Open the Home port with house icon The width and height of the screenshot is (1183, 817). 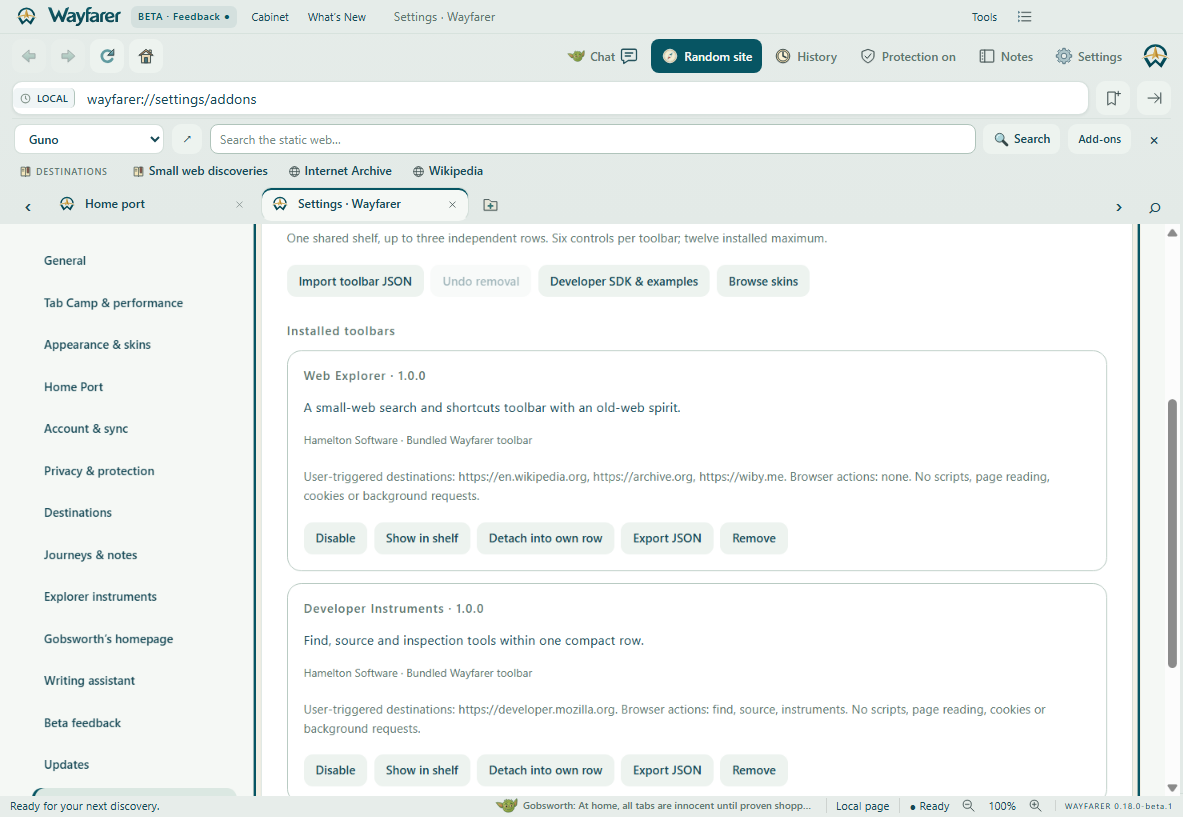146,56
